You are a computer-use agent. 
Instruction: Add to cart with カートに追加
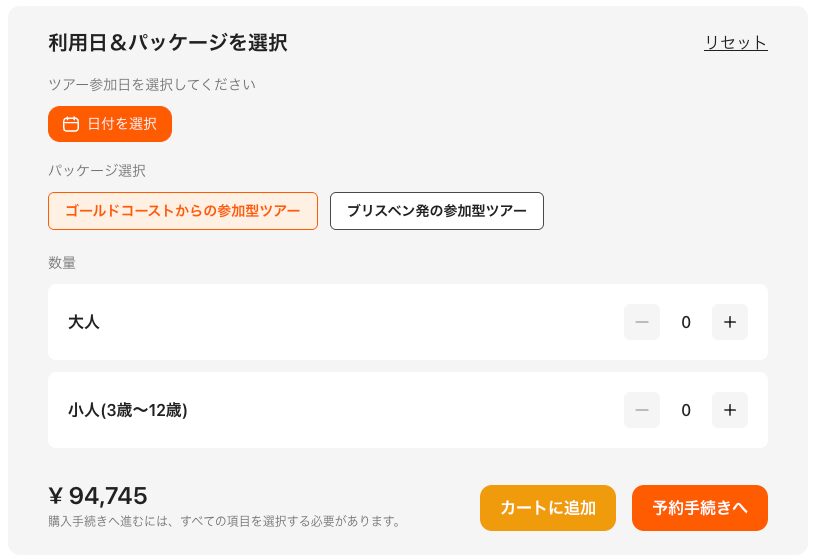pos(548,507)
